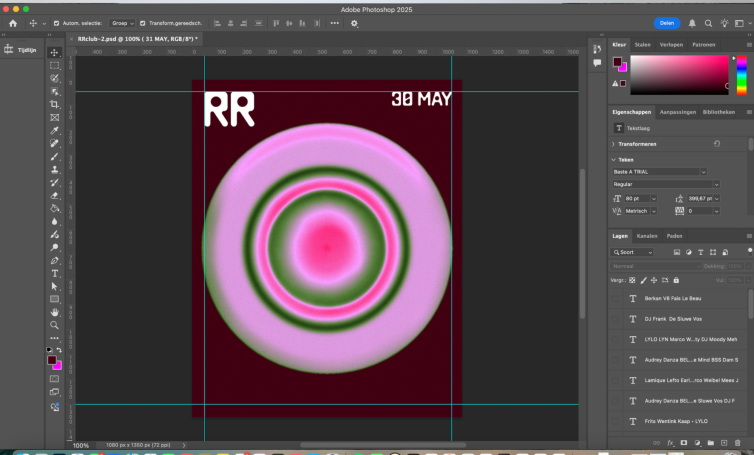Select the Type tool in the toolbar
Image resolution: width=754 pixels, height=455 pixels.
pyautogui.click(x=55, y=273)
